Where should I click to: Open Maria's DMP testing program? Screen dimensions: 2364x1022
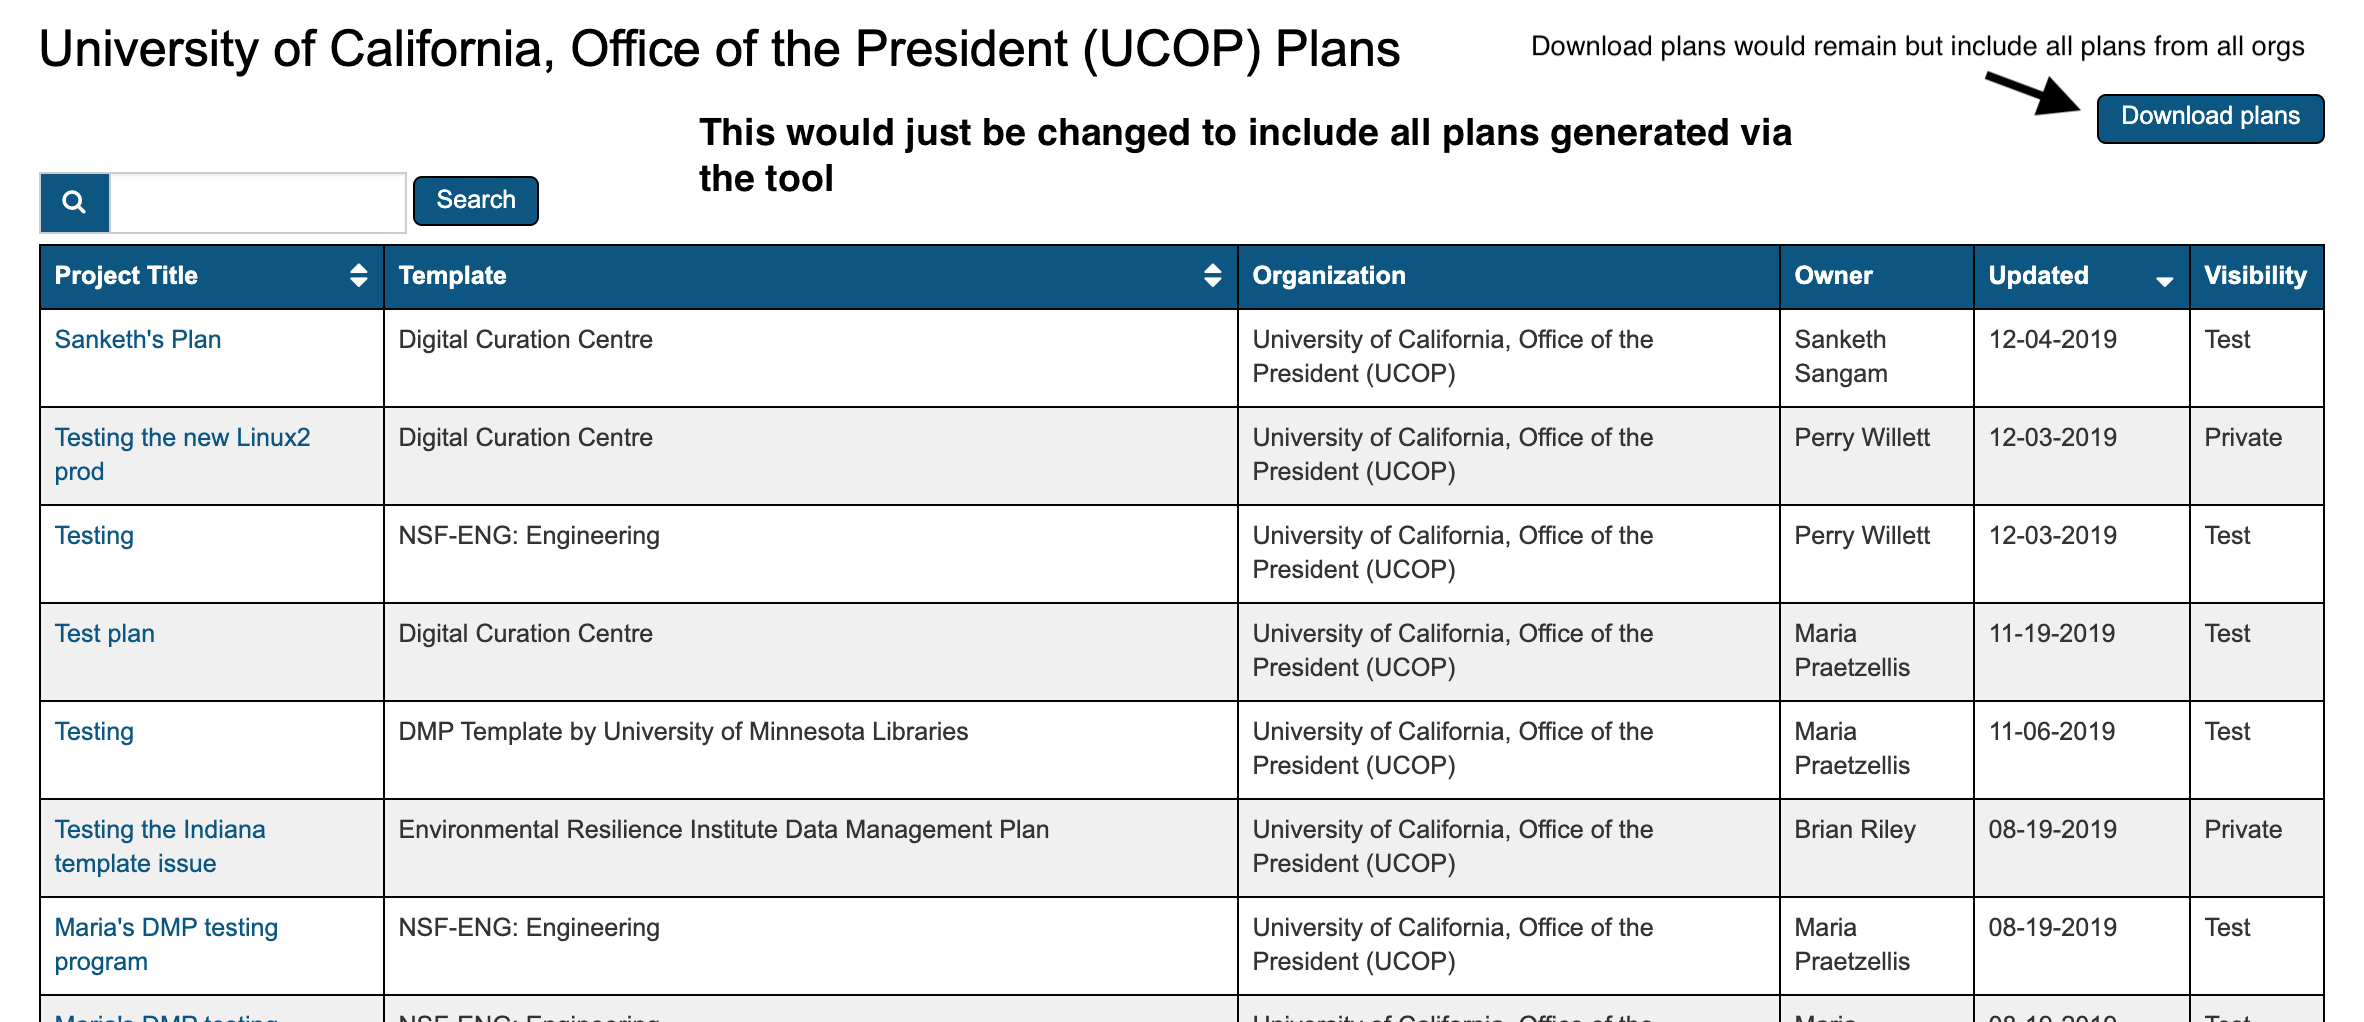click(x=165, y=943)
